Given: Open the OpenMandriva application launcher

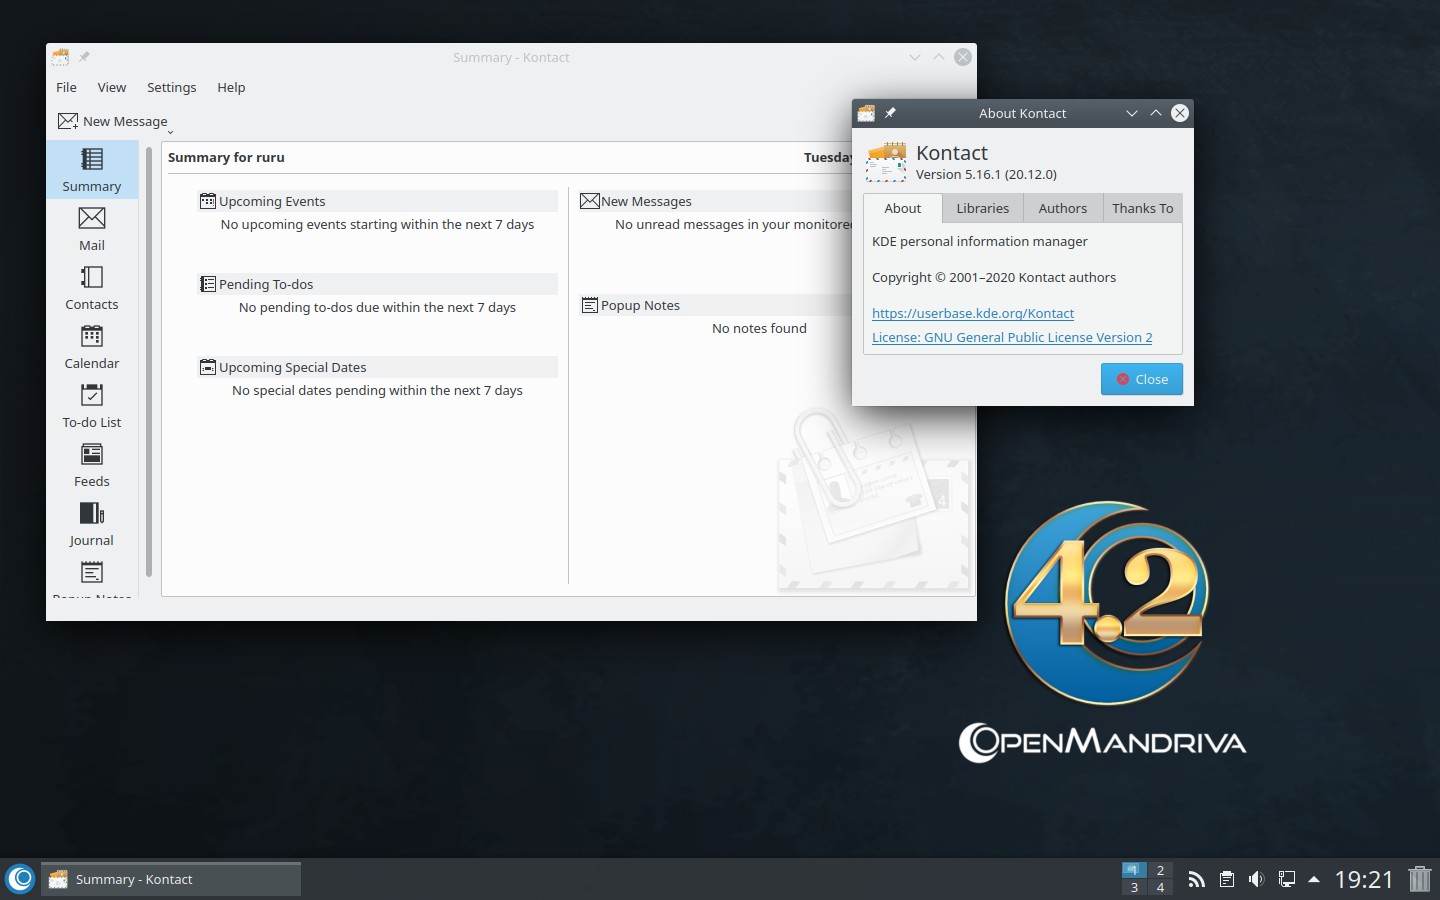Looking at the screenshot, I should (x=20, y=879).
